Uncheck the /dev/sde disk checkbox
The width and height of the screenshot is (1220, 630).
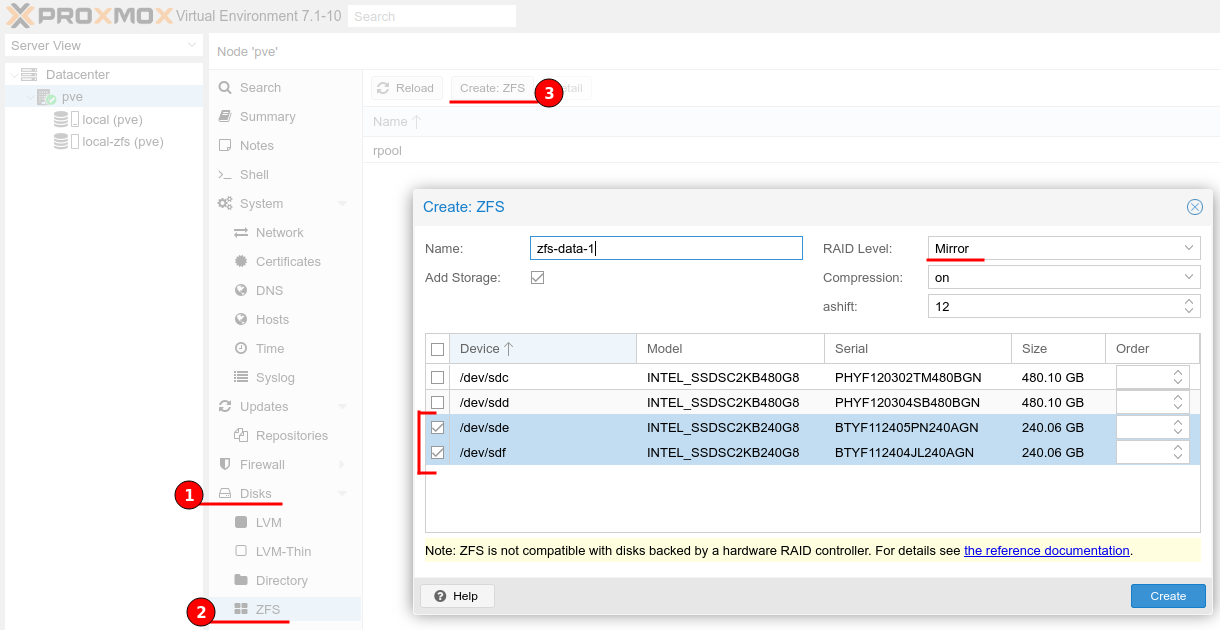coord(437,427)
